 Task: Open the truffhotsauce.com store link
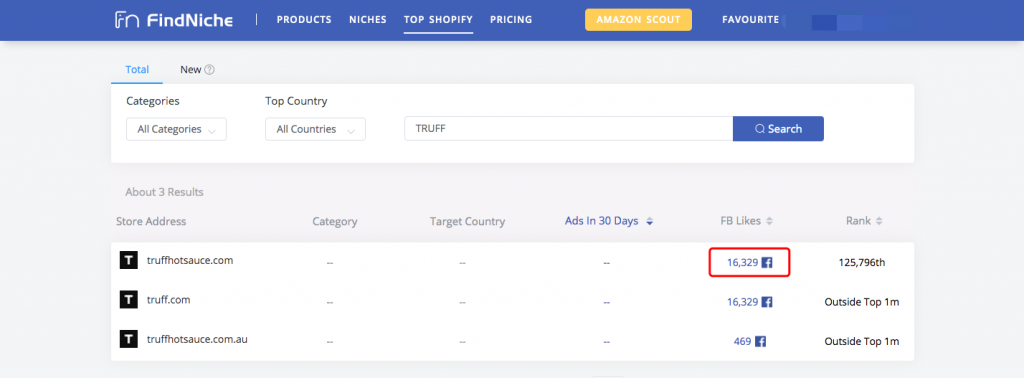tap(190, 260)
